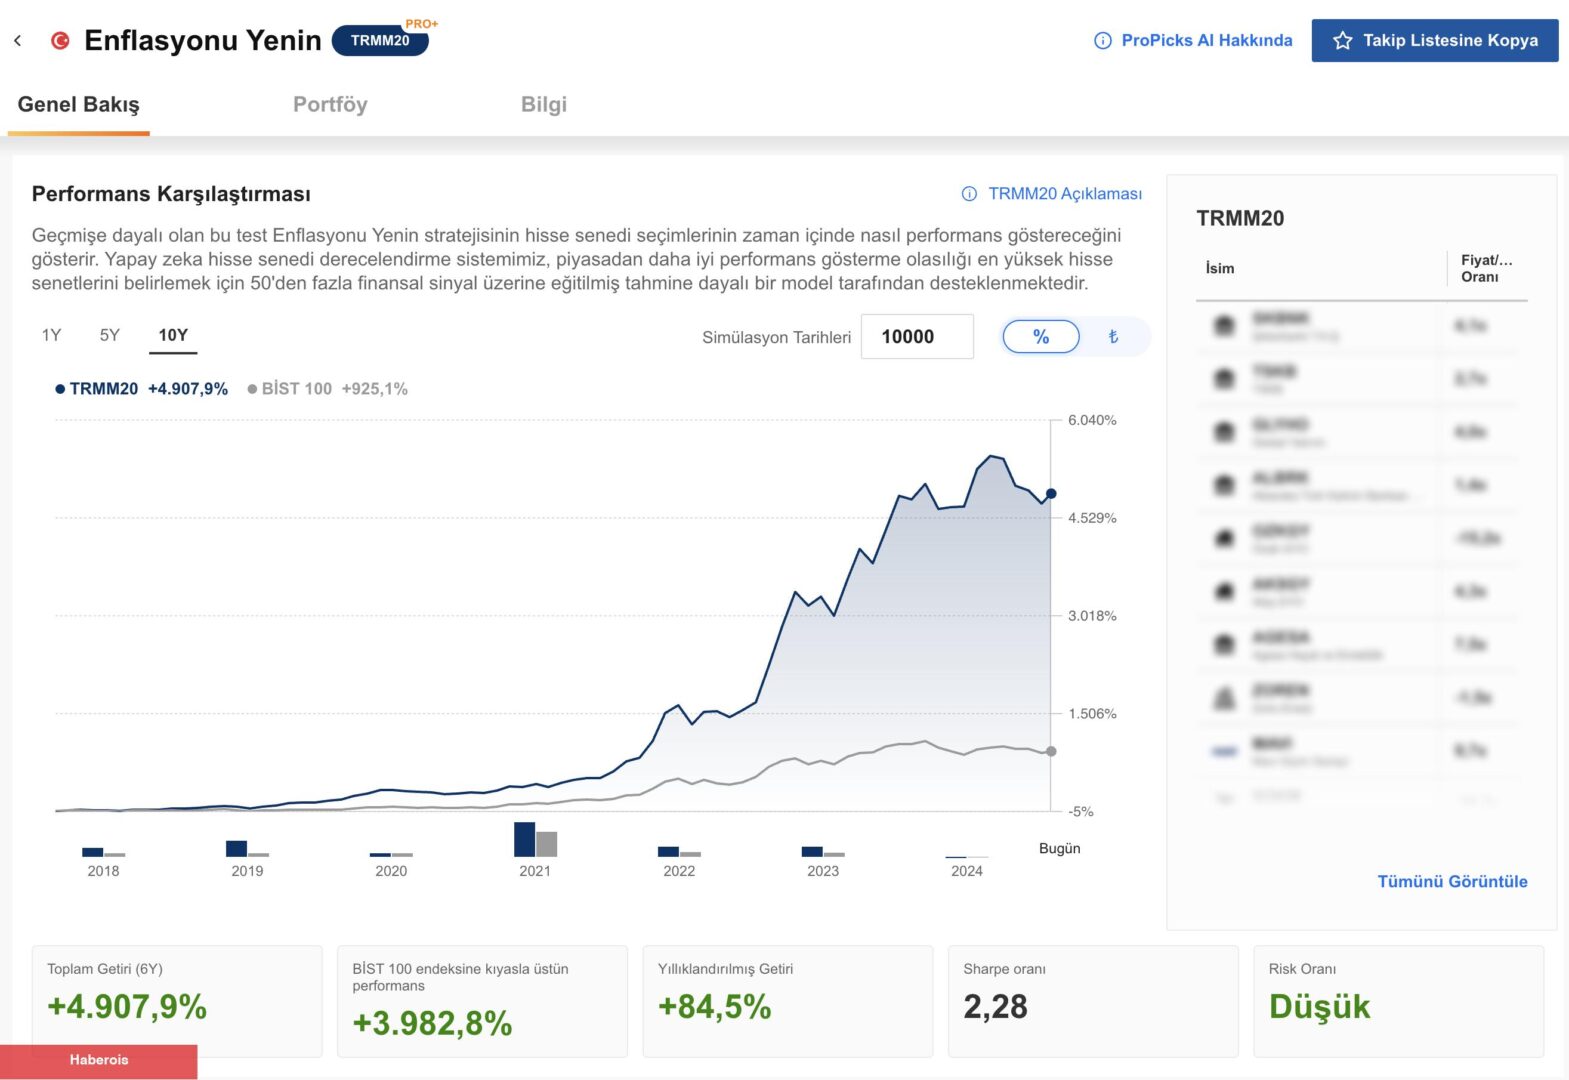Click the BİST 100 end-point marker on the chart
1569x1080 pixels.
tap(1051, 751)
